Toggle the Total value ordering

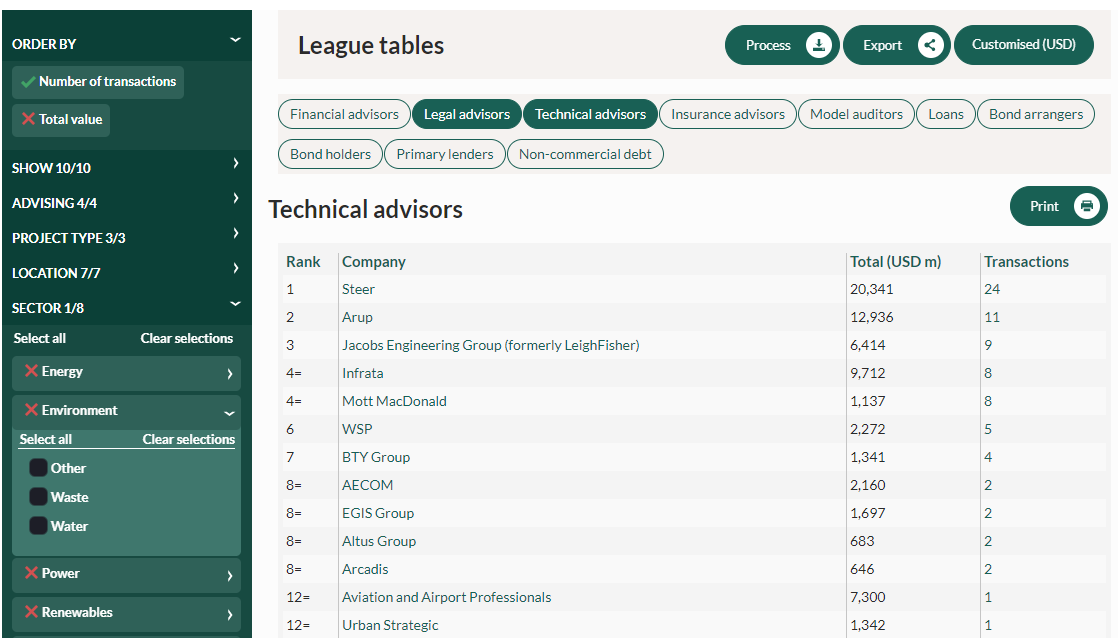61,120
